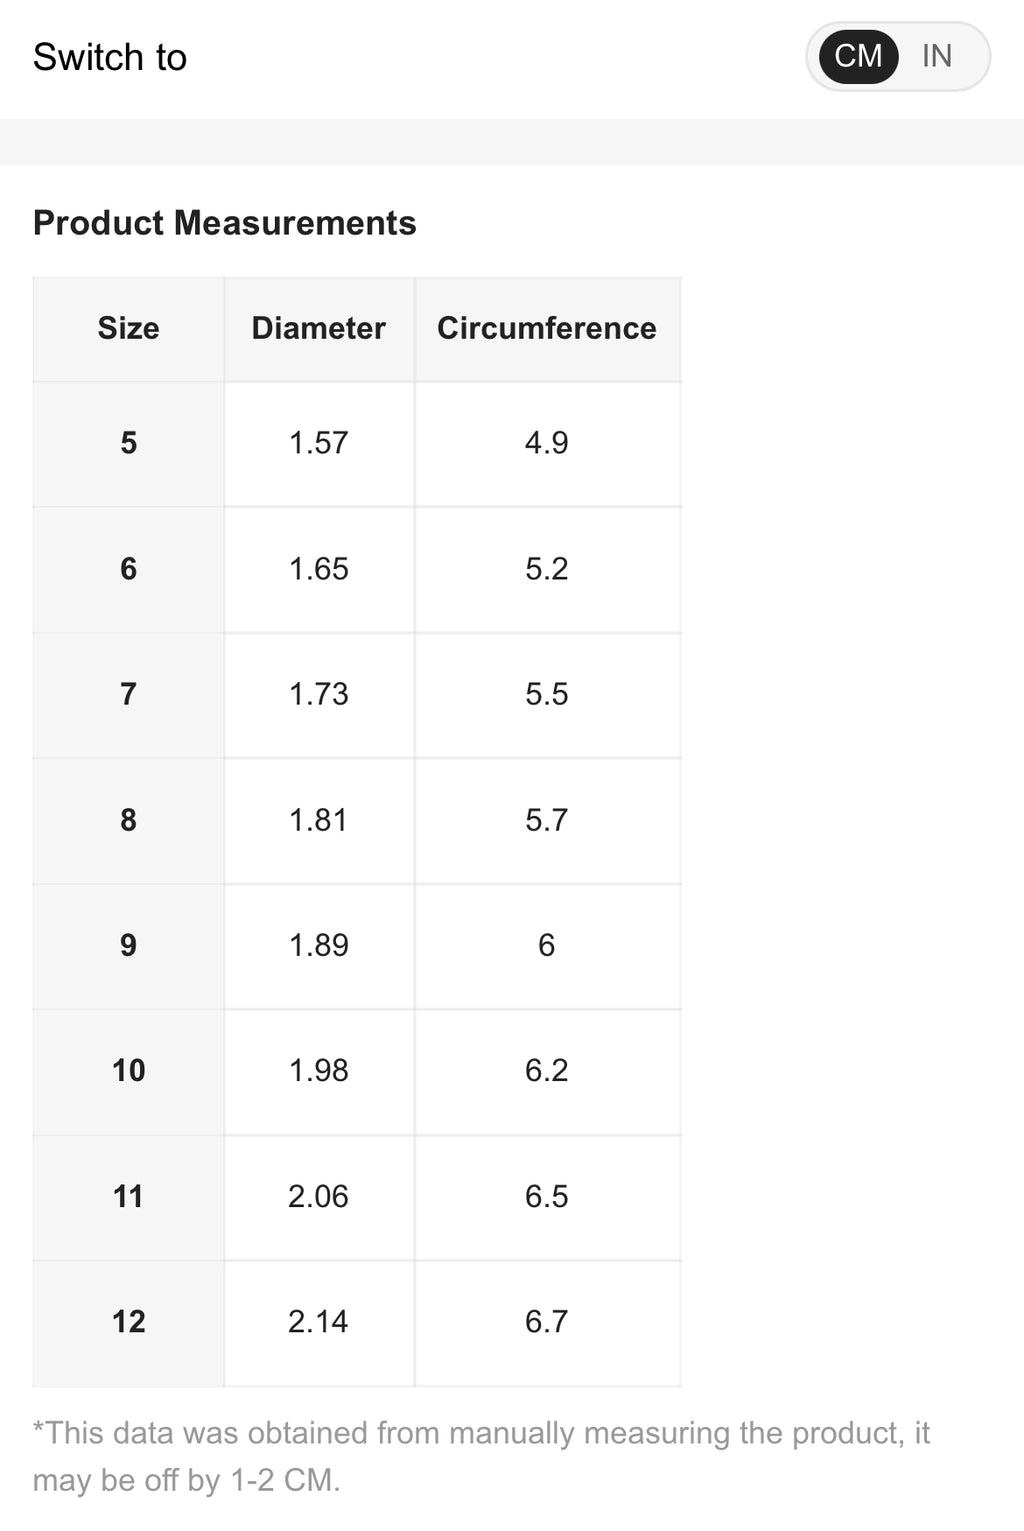Select the size 5 row label
The width and height of the screenshot is (1024, 1531).
tap(128, 443)
